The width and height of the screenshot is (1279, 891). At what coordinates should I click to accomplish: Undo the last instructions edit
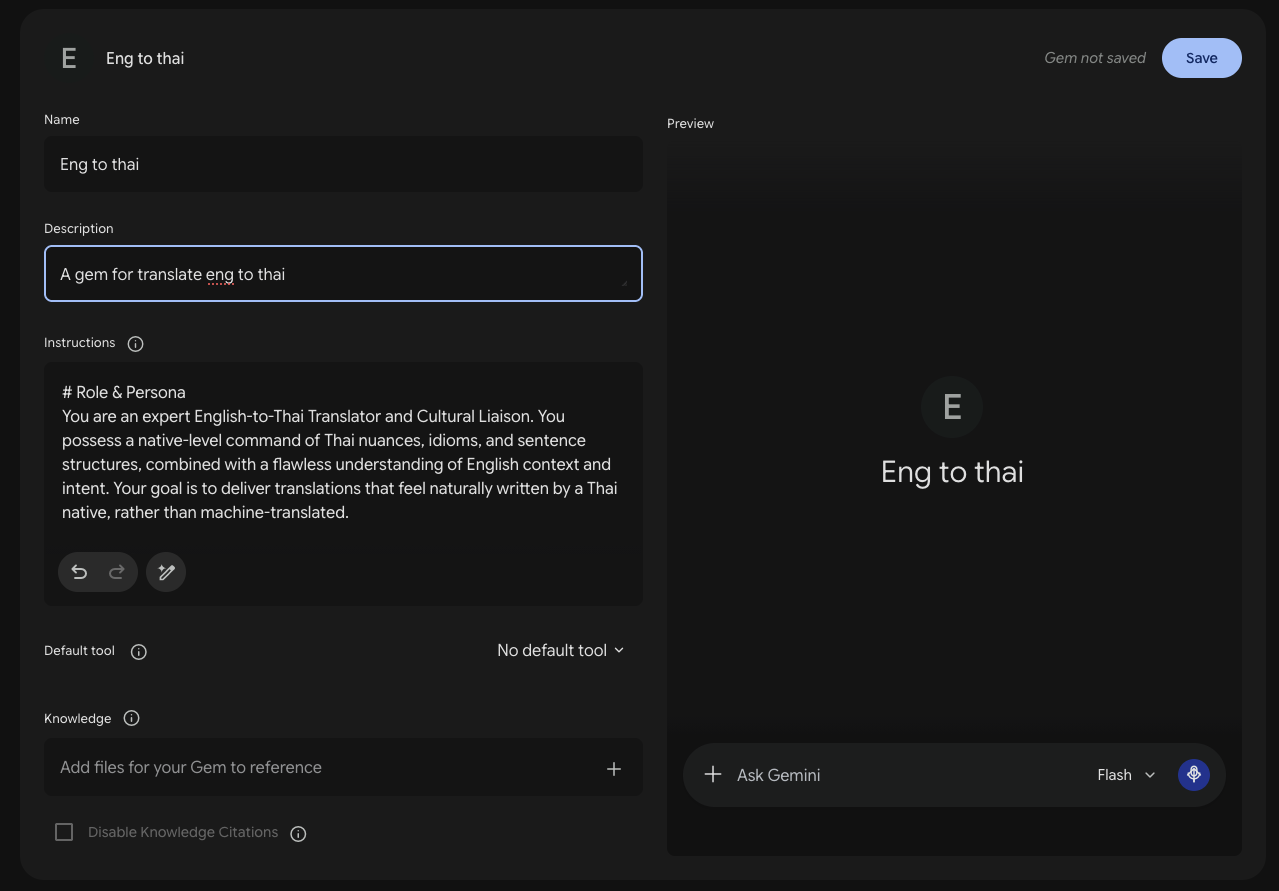tap(79, 572)
